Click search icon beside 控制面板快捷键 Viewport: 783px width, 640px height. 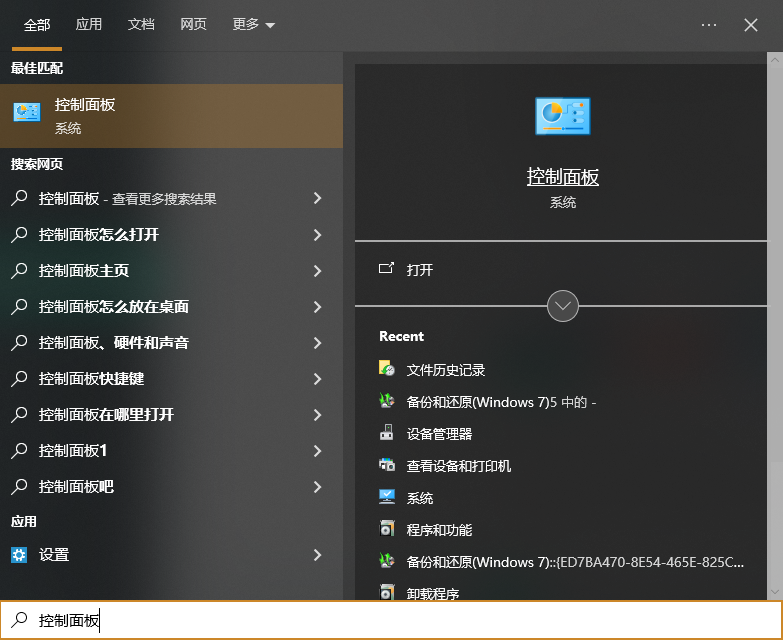click(19, 378)
